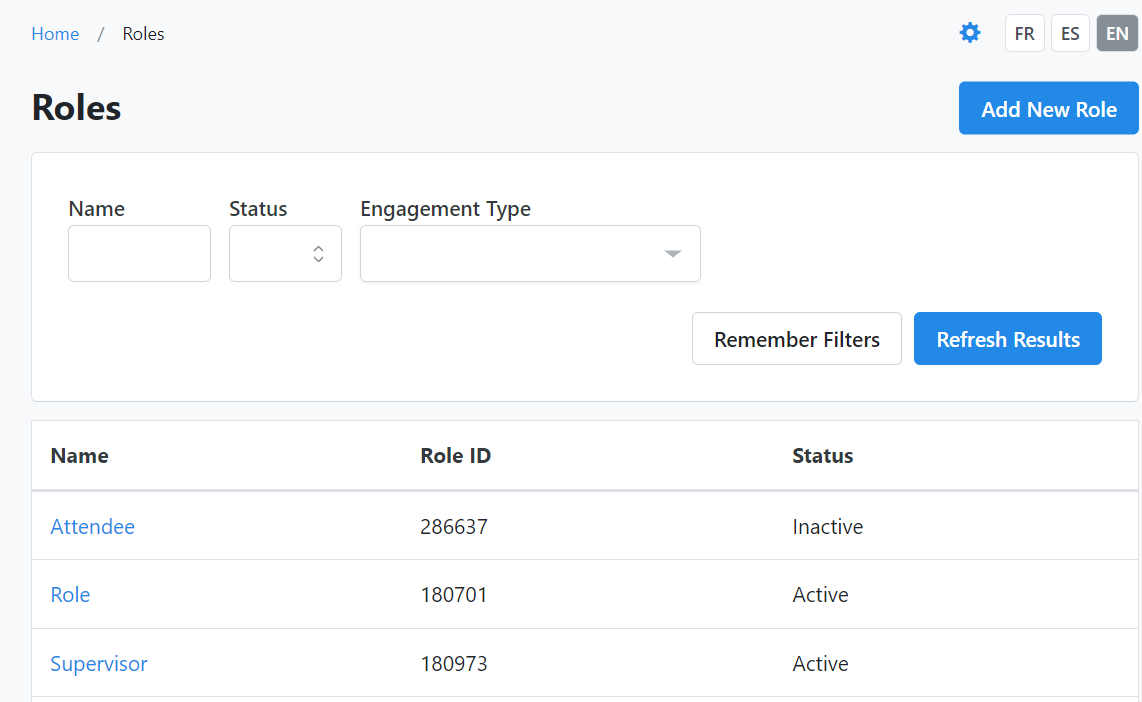
Task: Click Remember Filters
Action: tap(796, 338)
